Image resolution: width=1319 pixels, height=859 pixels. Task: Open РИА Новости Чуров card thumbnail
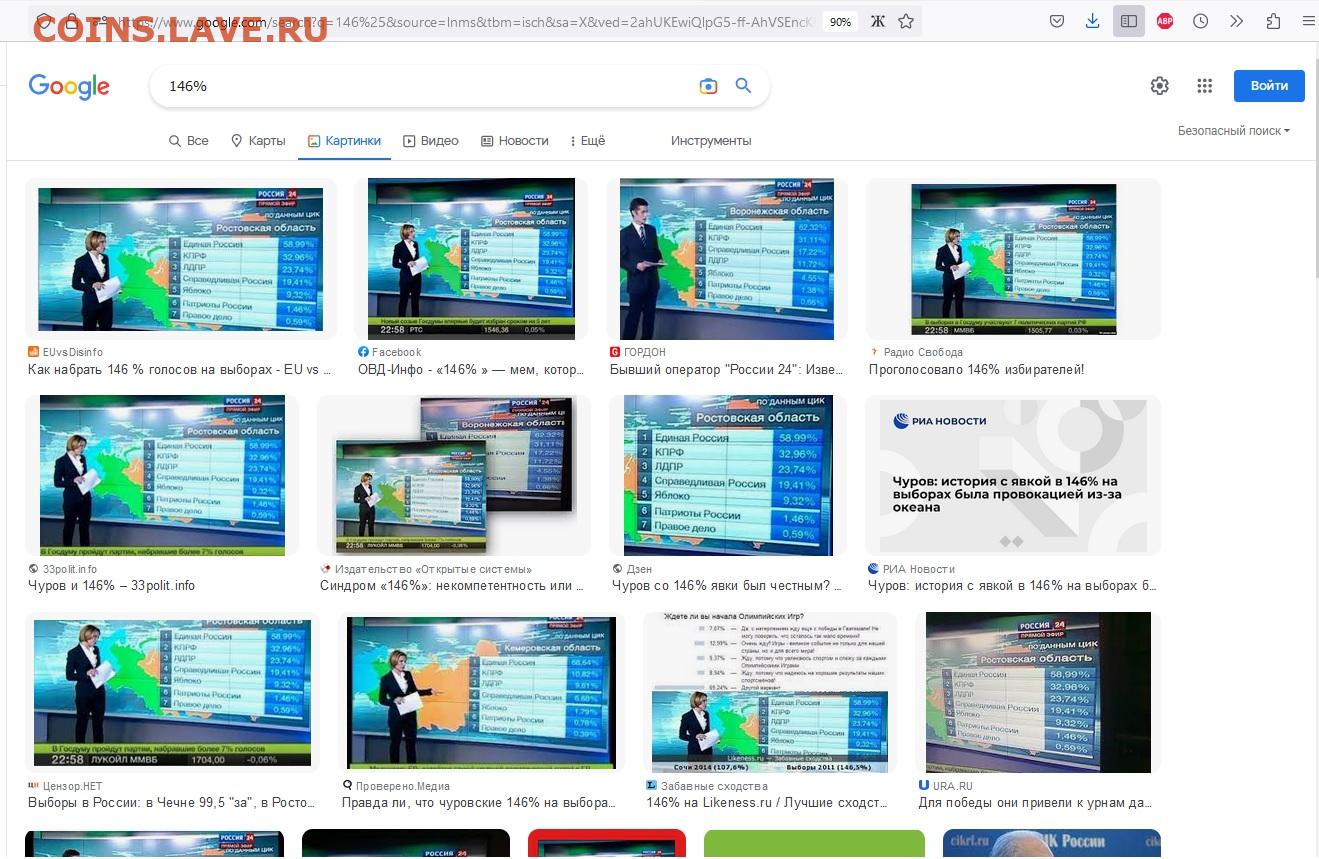pos(1013,476)
